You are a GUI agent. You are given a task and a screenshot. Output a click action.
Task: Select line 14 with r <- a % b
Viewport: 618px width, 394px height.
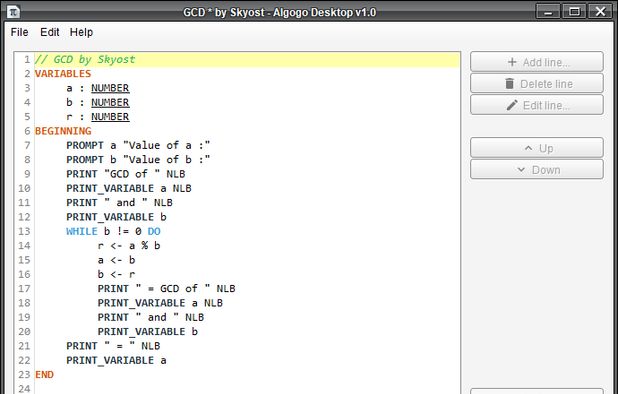point(247,245)
